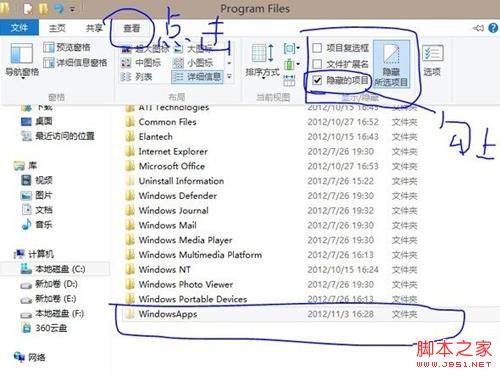500x375 pixels.
Task: Click the Windows Defender folder icon
Action: pos(130,196)
